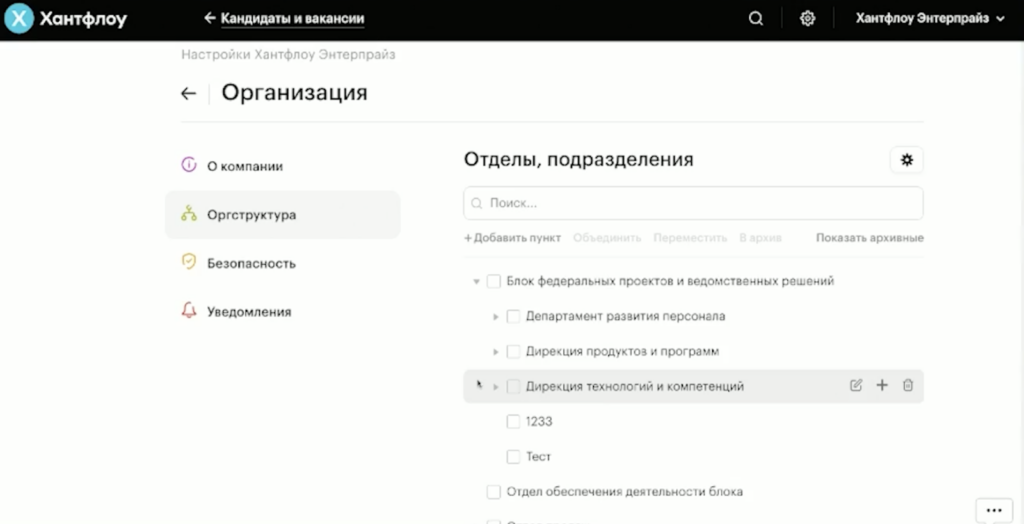Tick checkbox for Отдел обеспечения деятельности блока
The image size is (1024, 524).
point(494,492)
